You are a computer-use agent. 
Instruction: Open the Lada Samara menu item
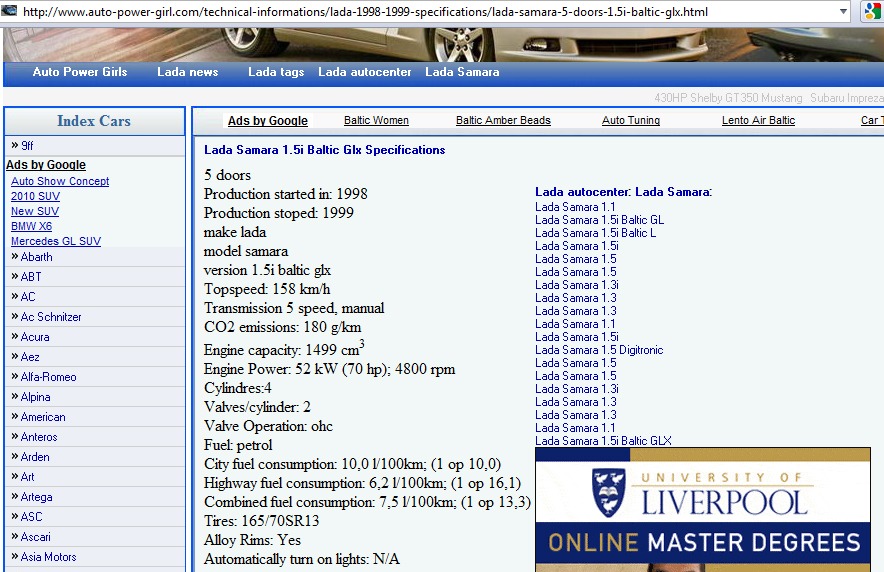click(x=462, y=72)
